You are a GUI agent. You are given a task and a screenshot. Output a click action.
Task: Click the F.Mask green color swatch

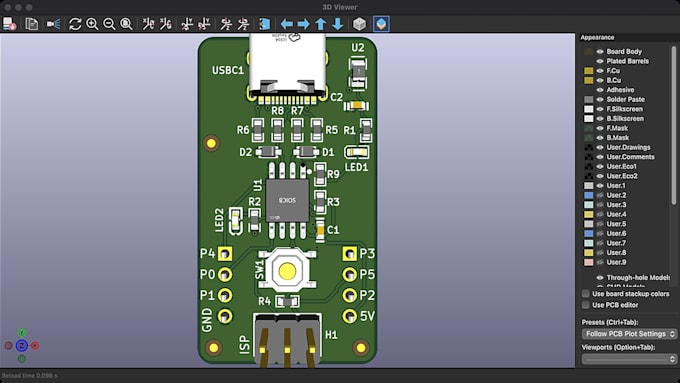point(588,128)
